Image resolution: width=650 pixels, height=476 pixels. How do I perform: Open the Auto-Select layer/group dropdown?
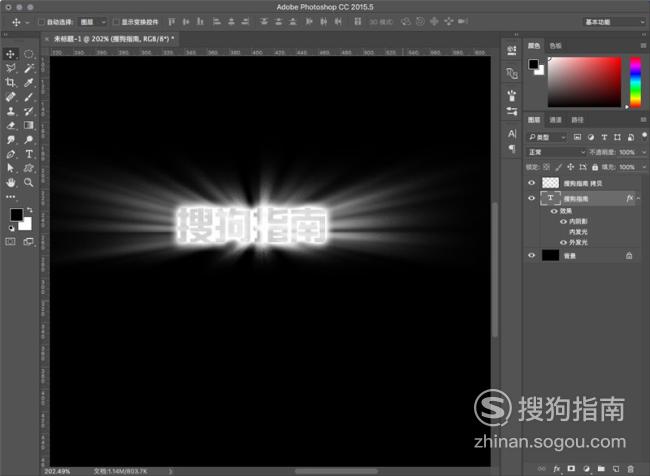(x=93, y=22)
